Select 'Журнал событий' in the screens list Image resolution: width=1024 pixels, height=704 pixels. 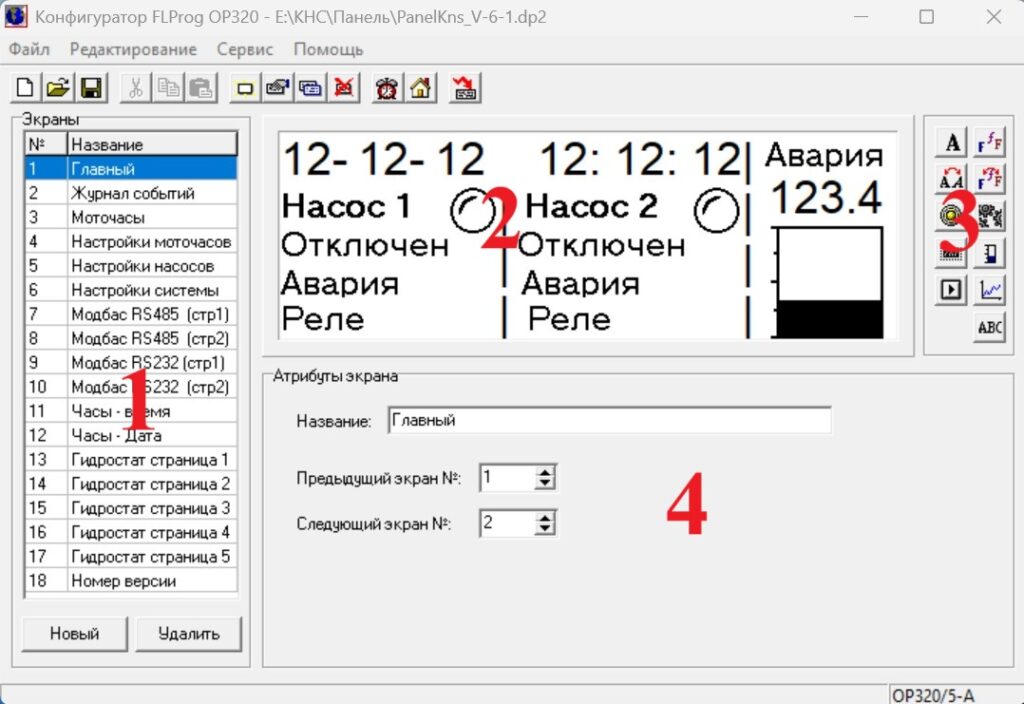tap(132, 193)
